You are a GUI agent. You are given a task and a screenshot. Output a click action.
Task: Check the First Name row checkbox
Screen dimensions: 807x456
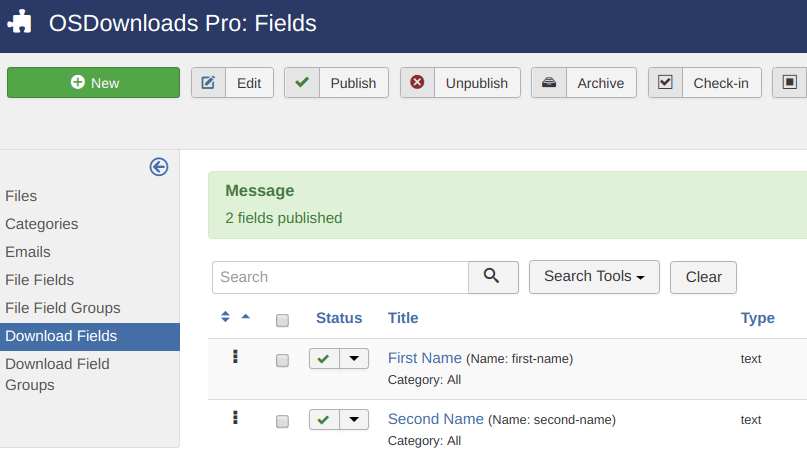tap(282, 360)
